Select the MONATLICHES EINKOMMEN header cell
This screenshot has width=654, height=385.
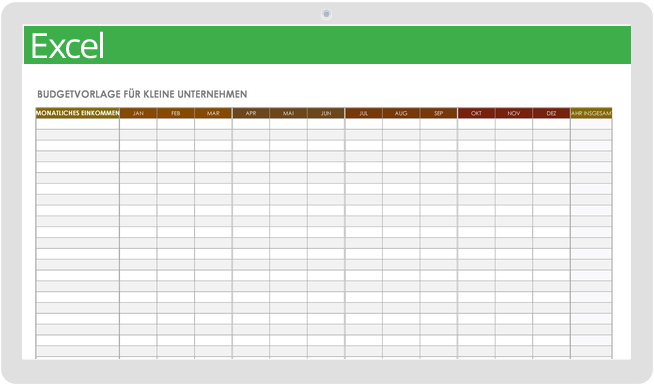pyautogui.click(x=78, y=113)
